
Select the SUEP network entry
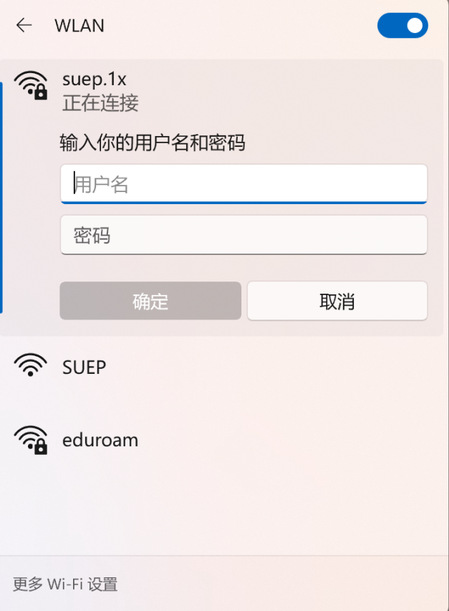(221, 367)
